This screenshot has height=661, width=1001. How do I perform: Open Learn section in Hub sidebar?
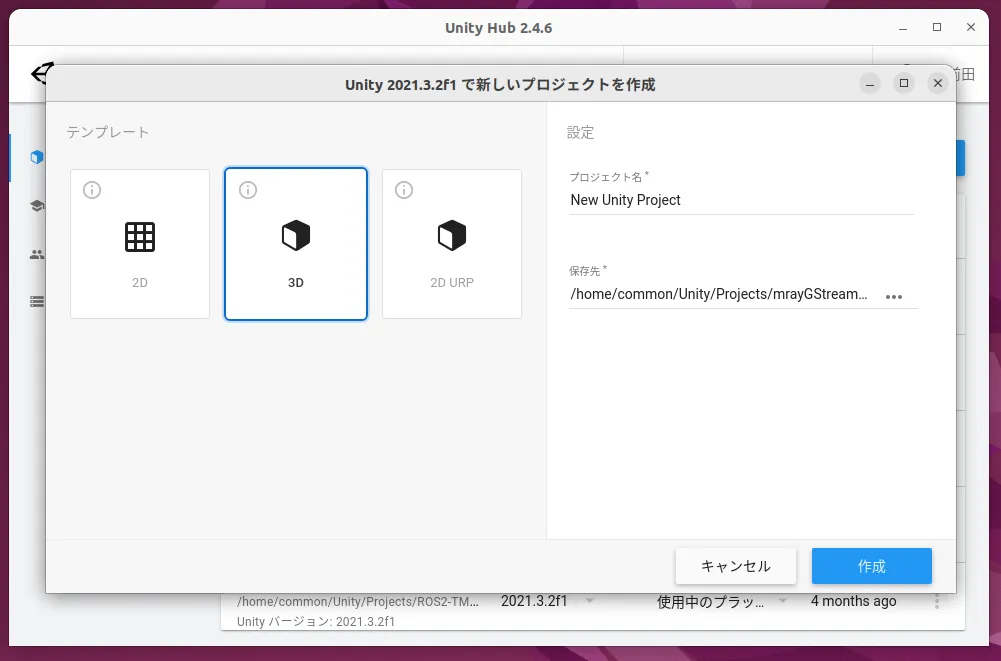pyautogui.click(x=37, y=206)
